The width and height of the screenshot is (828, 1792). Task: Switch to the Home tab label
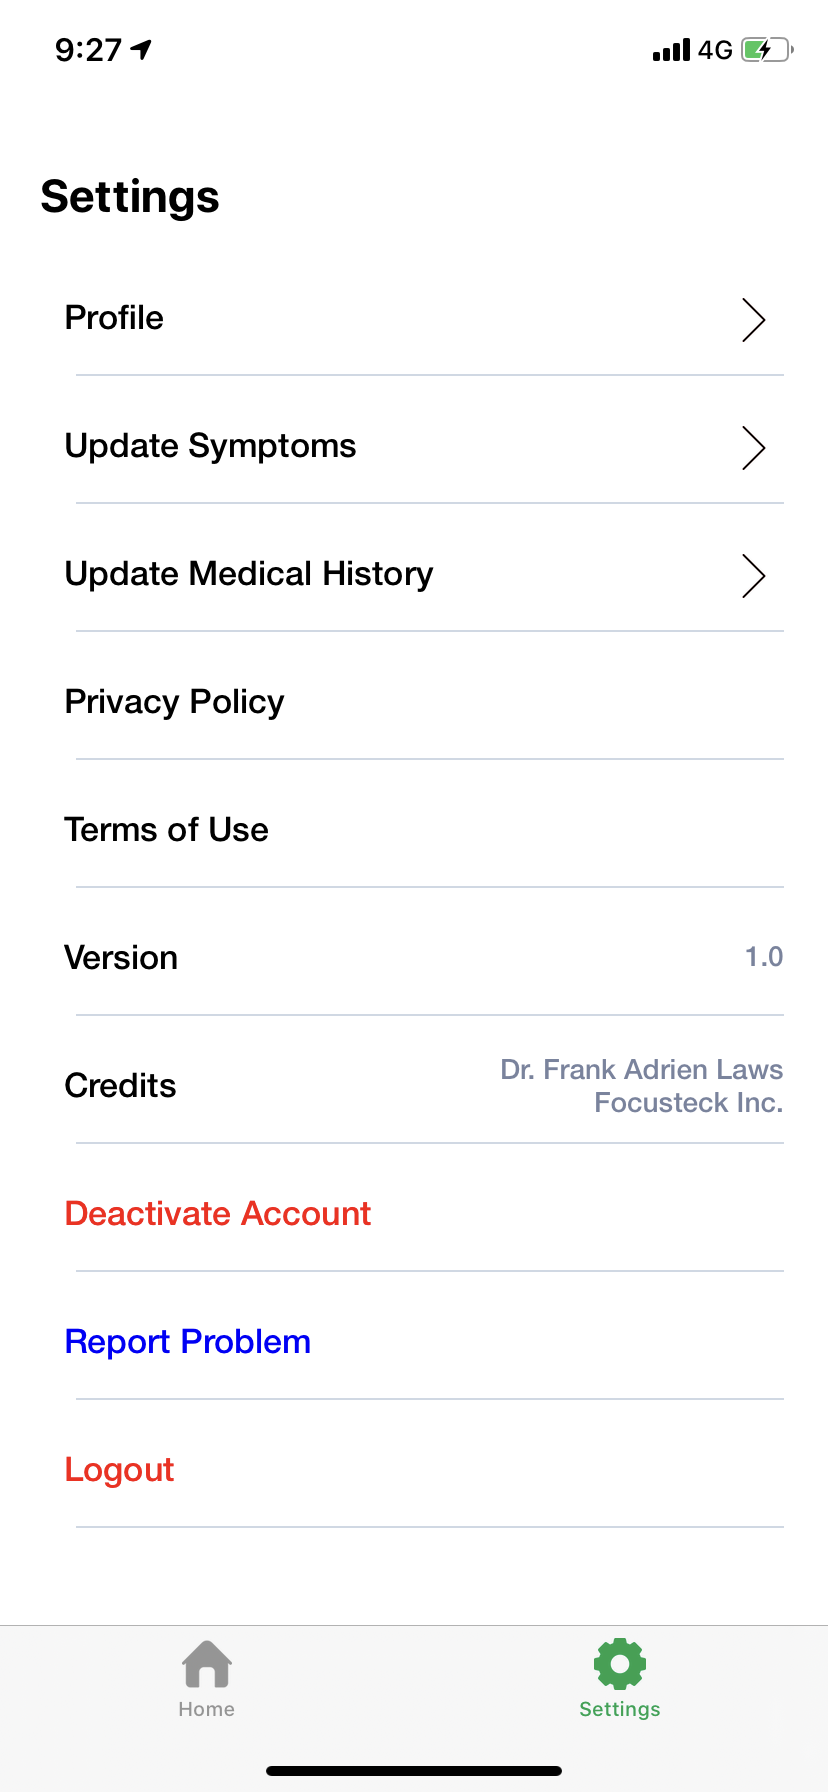(207, 1709)
